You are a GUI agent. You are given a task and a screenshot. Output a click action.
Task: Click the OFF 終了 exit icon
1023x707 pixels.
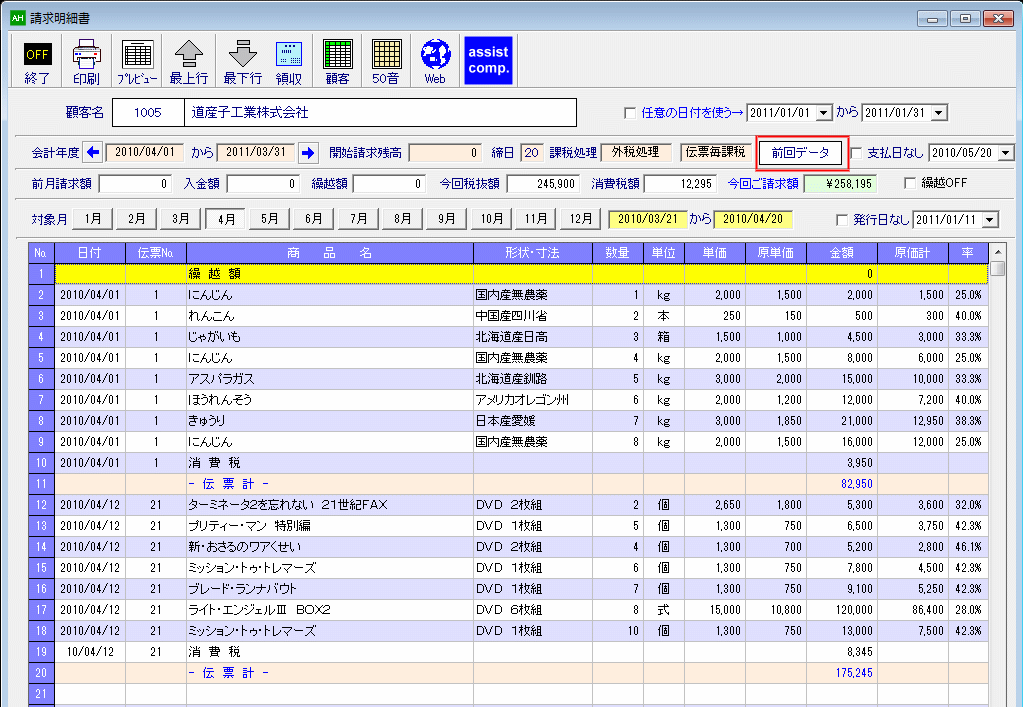[x=37, y=59]
